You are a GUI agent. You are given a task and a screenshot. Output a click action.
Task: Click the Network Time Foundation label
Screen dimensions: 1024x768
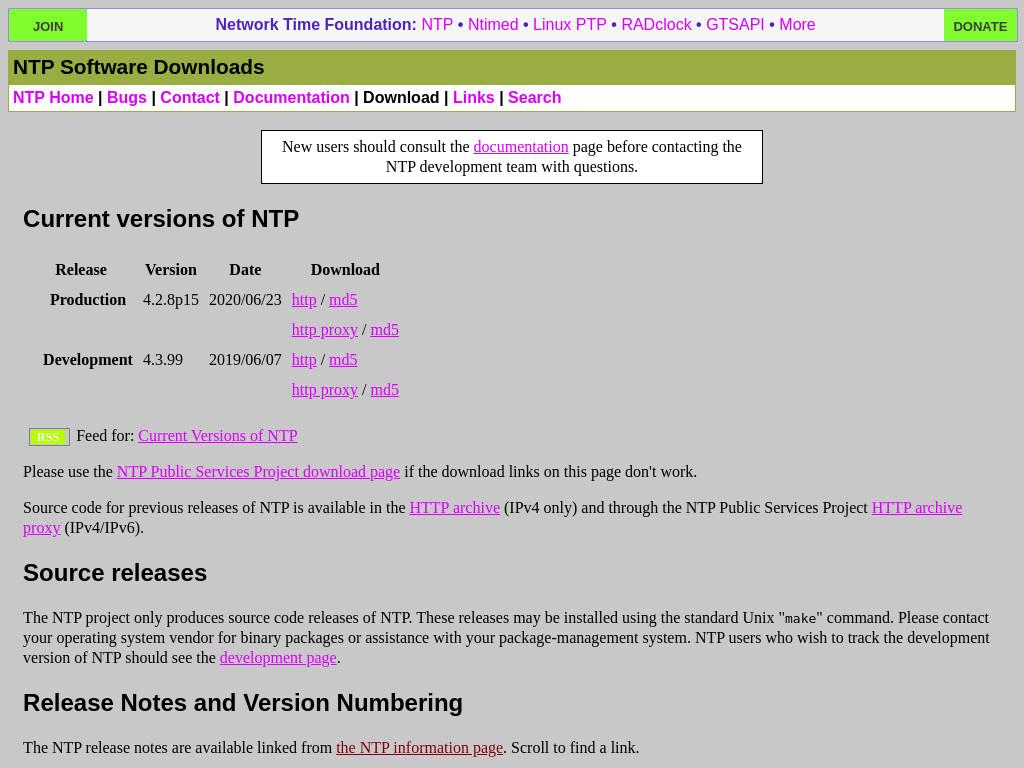click(x=316, y=25)
